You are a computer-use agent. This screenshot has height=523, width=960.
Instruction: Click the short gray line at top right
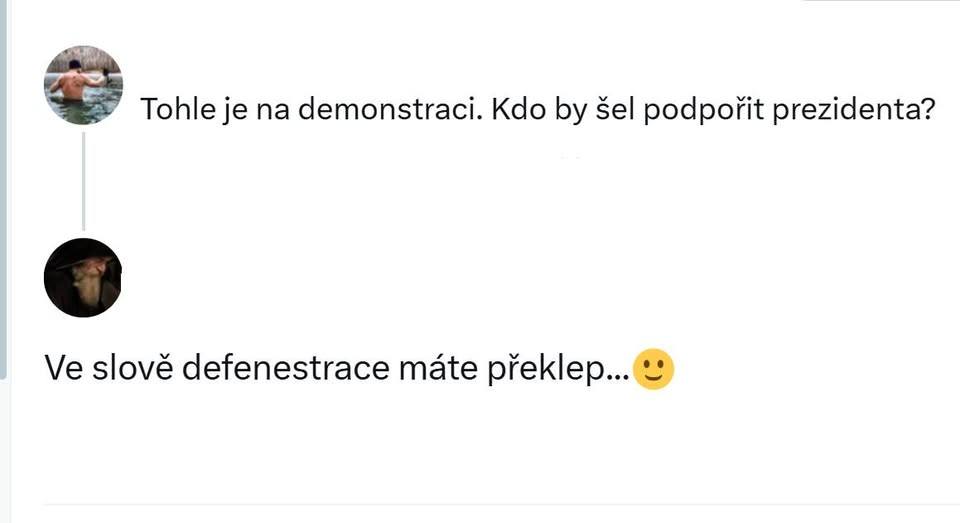point(880,1)
